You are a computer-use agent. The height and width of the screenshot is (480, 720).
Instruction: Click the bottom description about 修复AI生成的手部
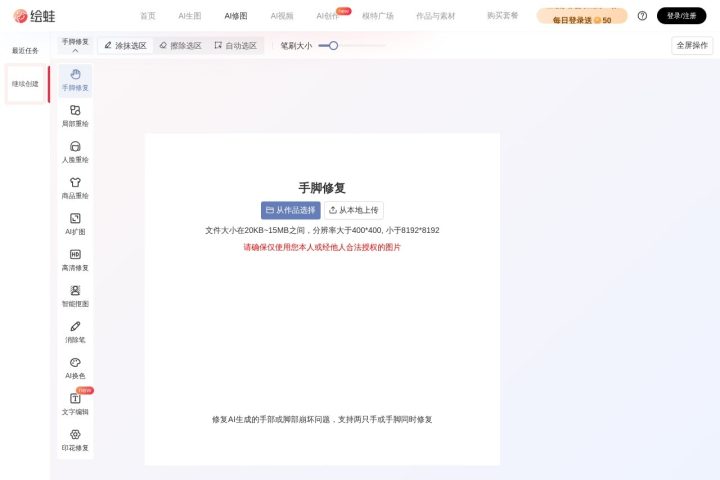point(322,419)
